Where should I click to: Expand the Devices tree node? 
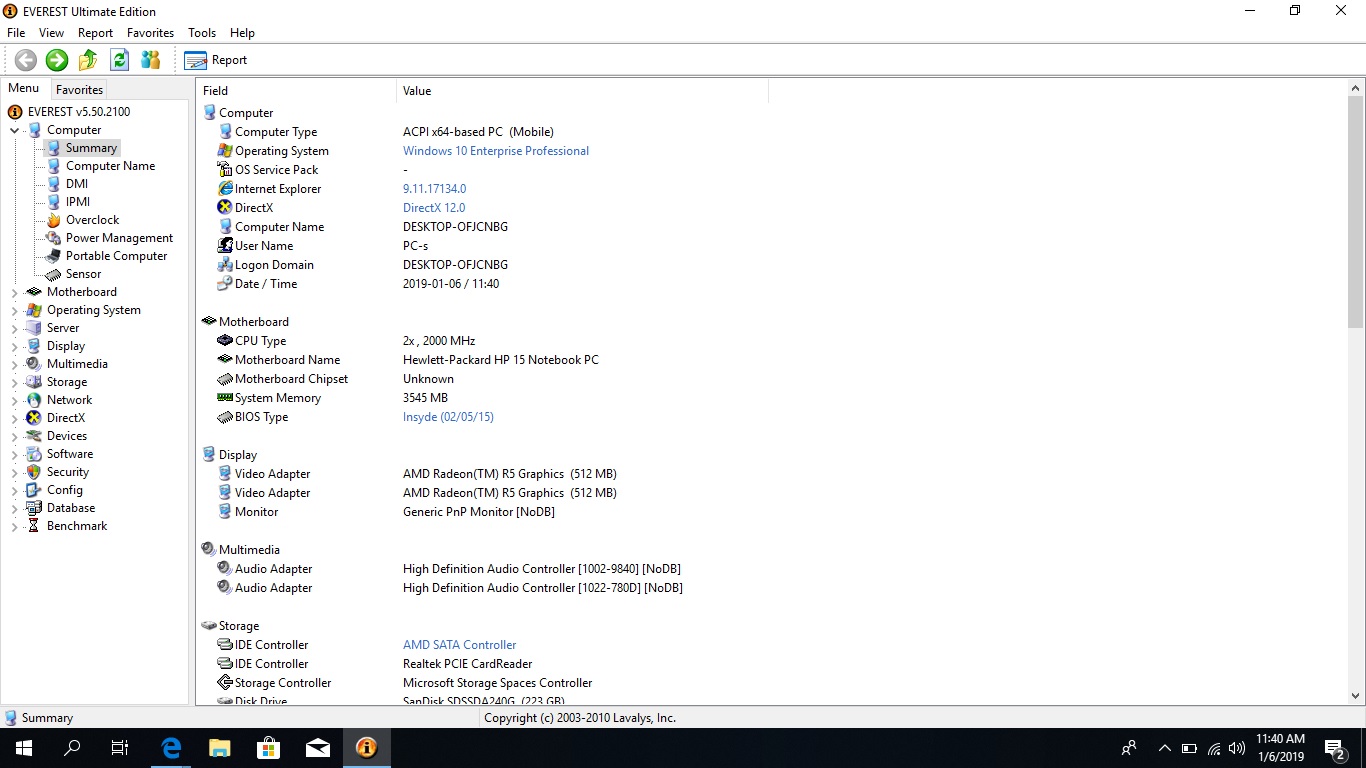[14, 436]
